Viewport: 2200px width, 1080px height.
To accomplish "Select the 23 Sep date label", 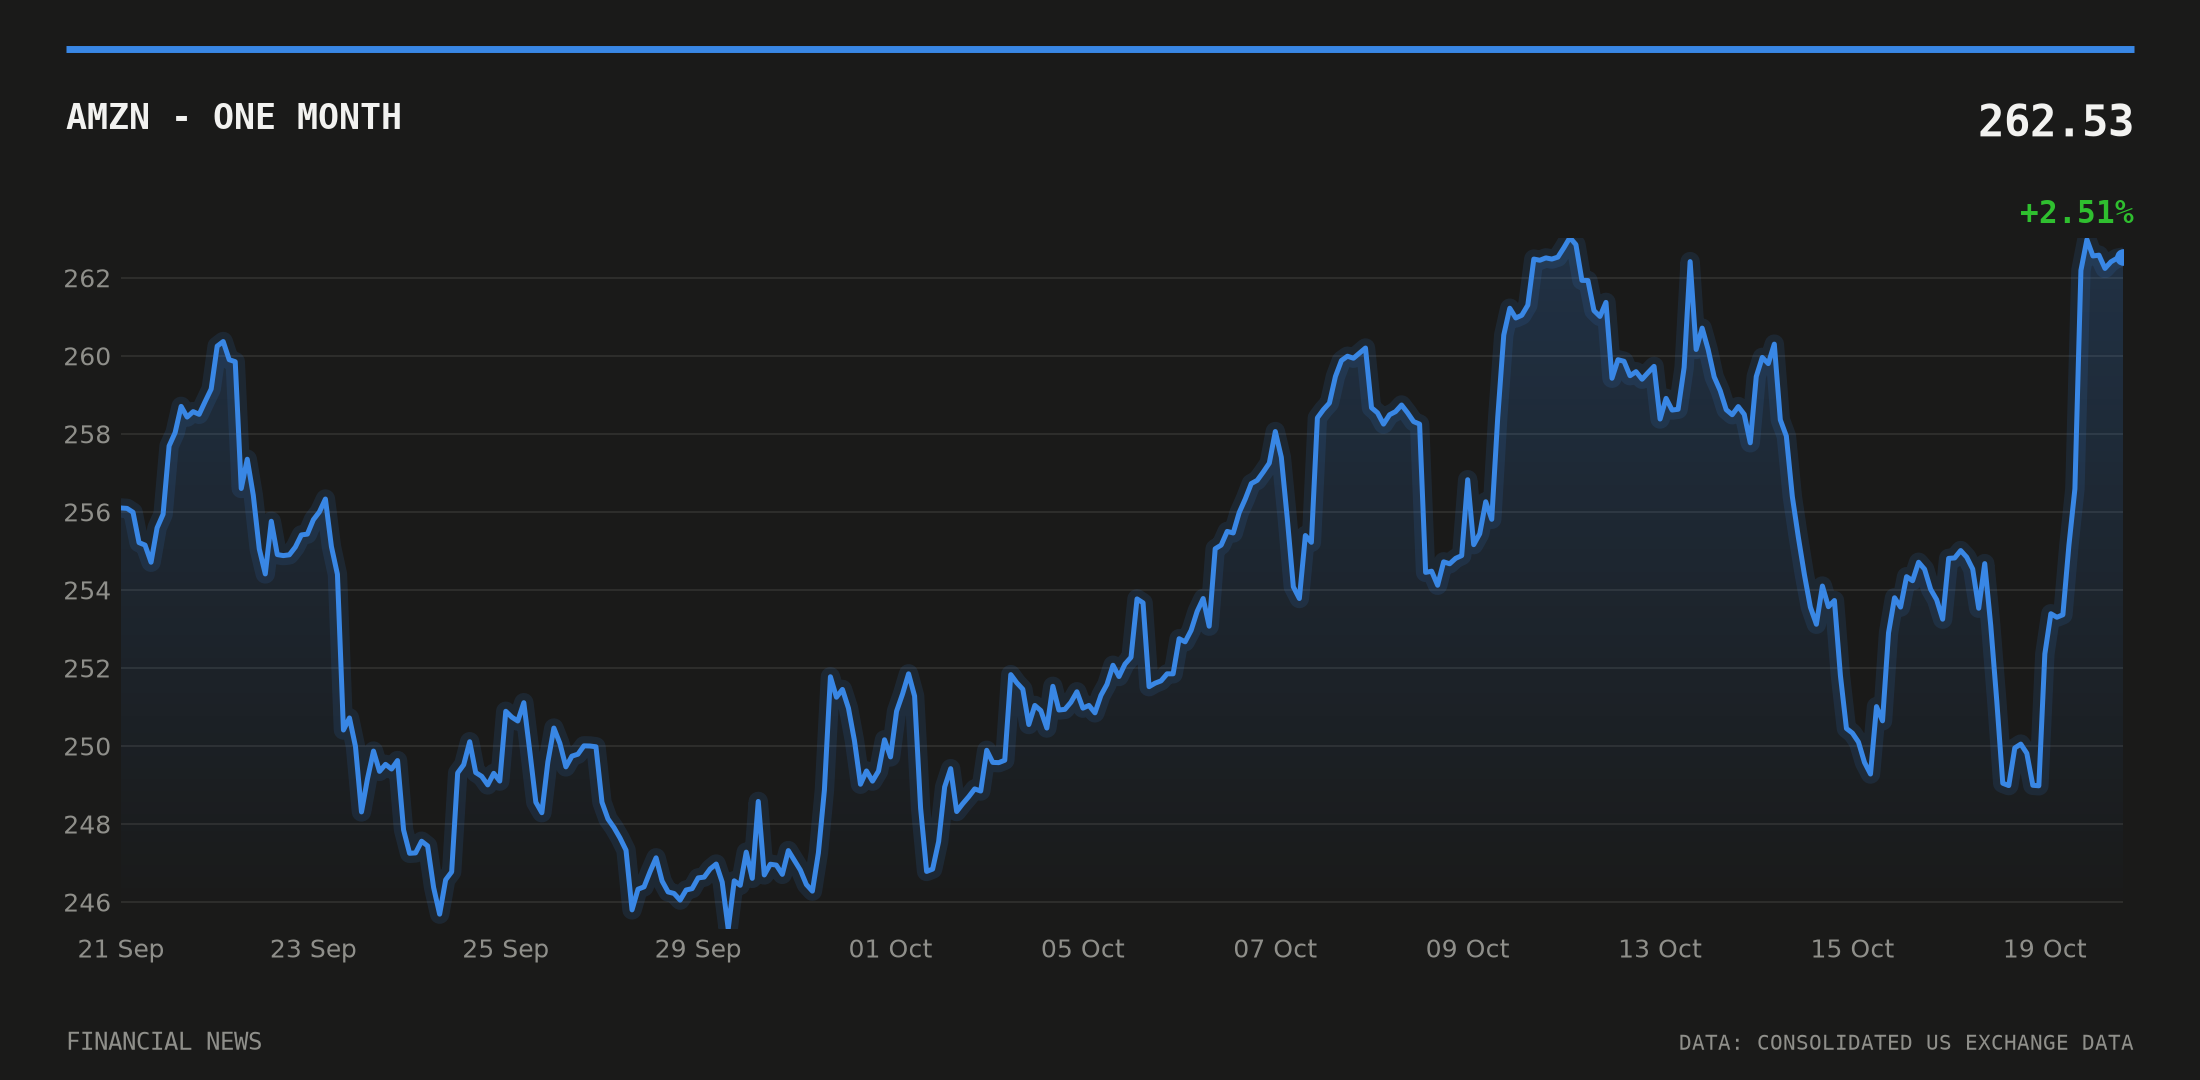I will [313, 949].
